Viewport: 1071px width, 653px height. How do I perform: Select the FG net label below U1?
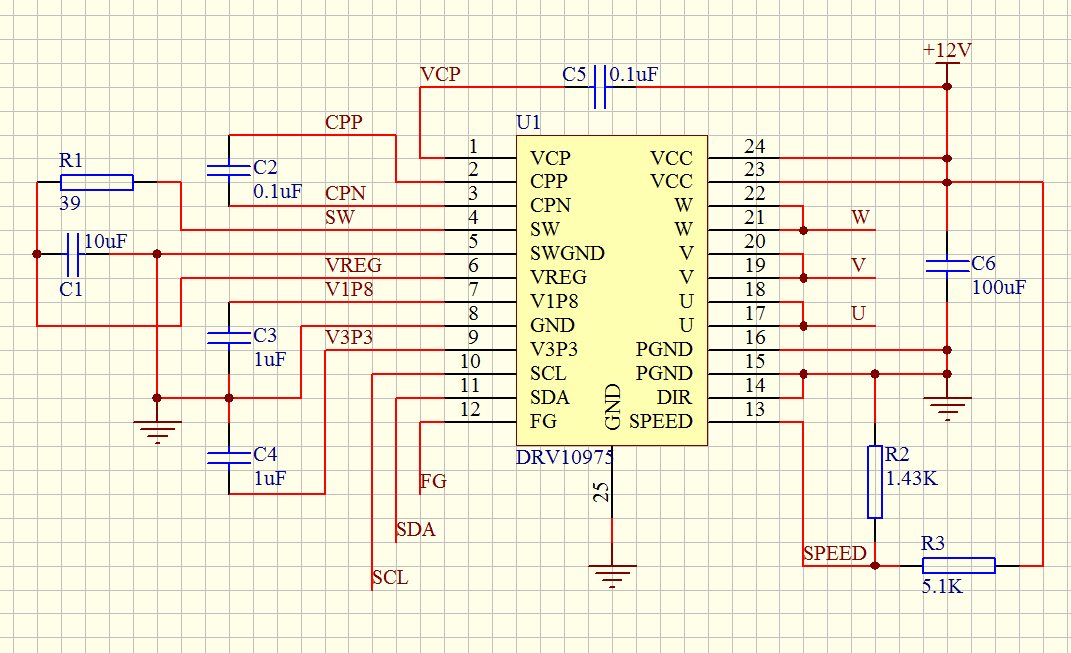[433, 482]
